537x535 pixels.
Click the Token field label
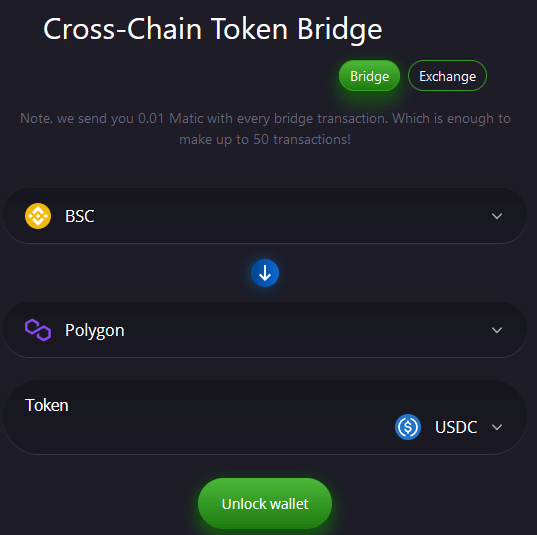47,405
